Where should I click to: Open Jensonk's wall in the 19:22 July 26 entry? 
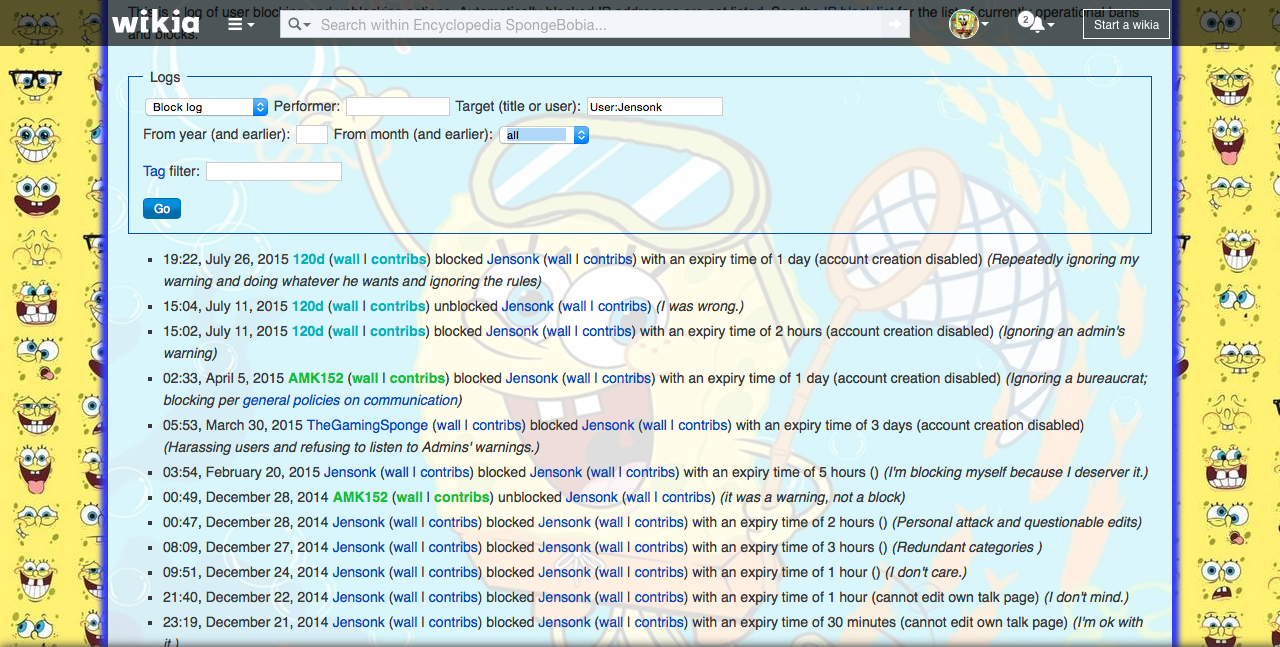pyautogui.click(x=560, y=259)
